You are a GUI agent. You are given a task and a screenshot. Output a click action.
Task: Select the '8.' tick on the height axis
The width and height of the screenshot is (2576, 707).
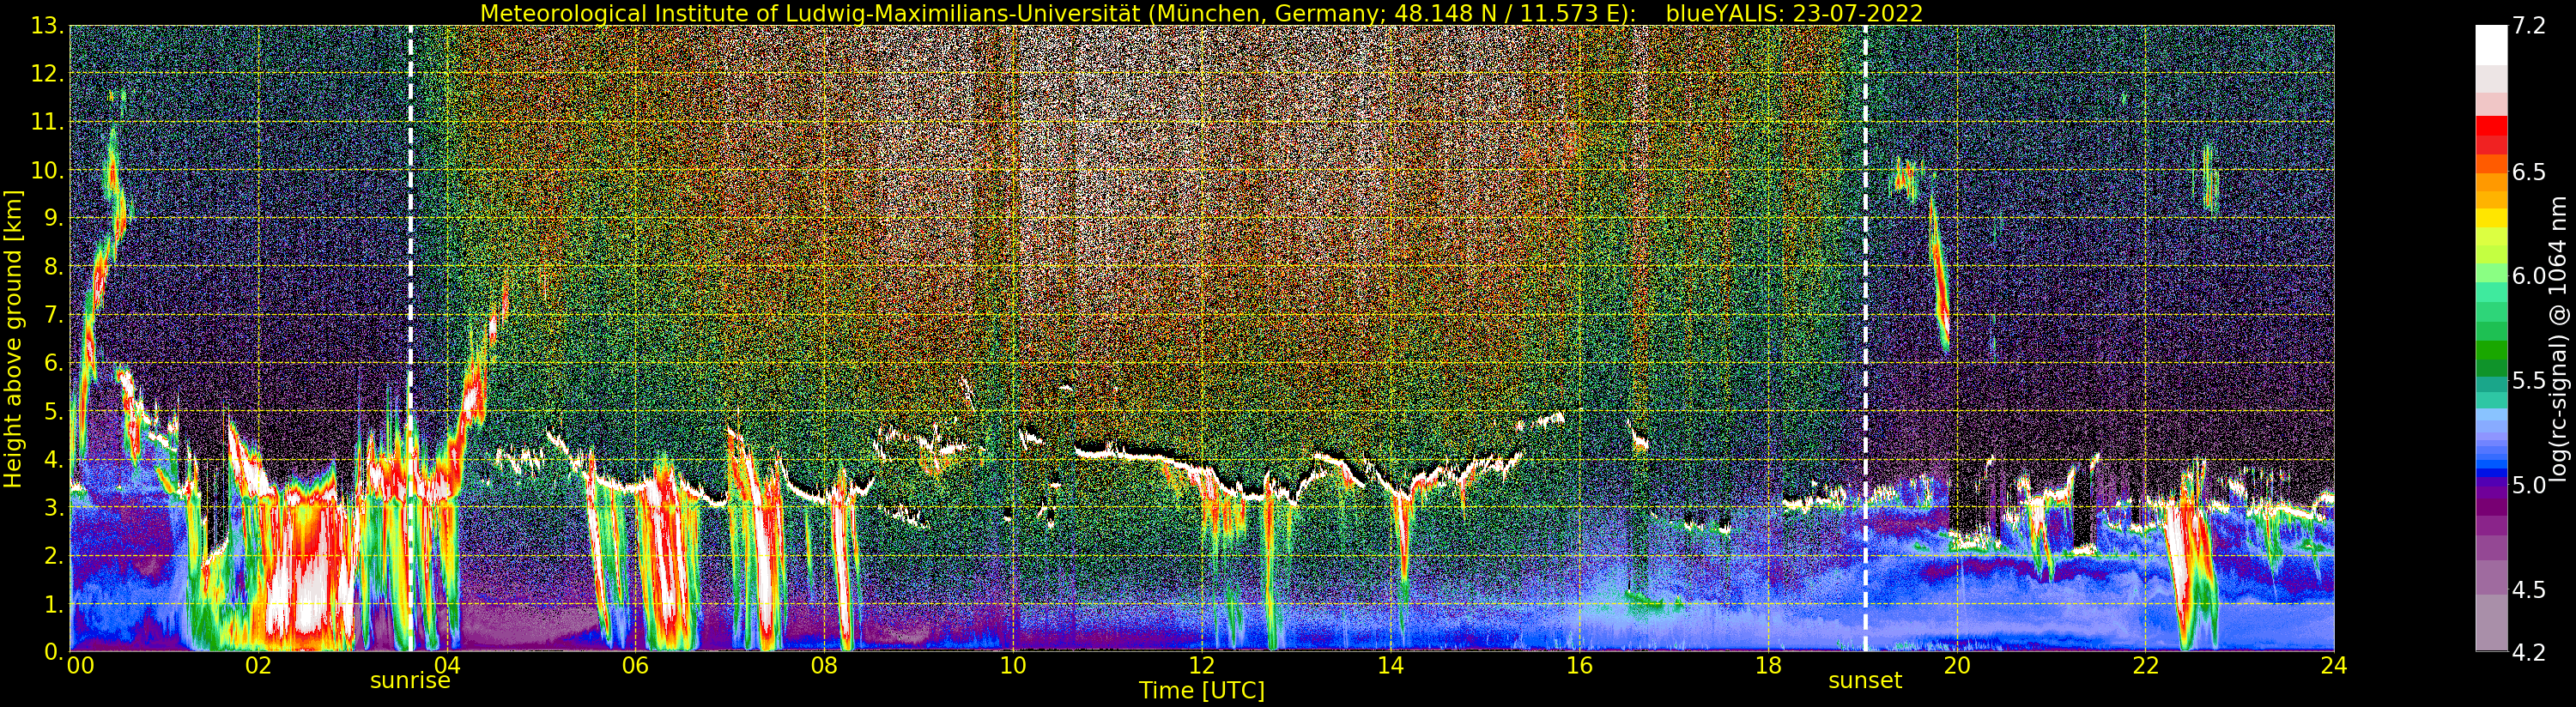(x=54, y=266)
